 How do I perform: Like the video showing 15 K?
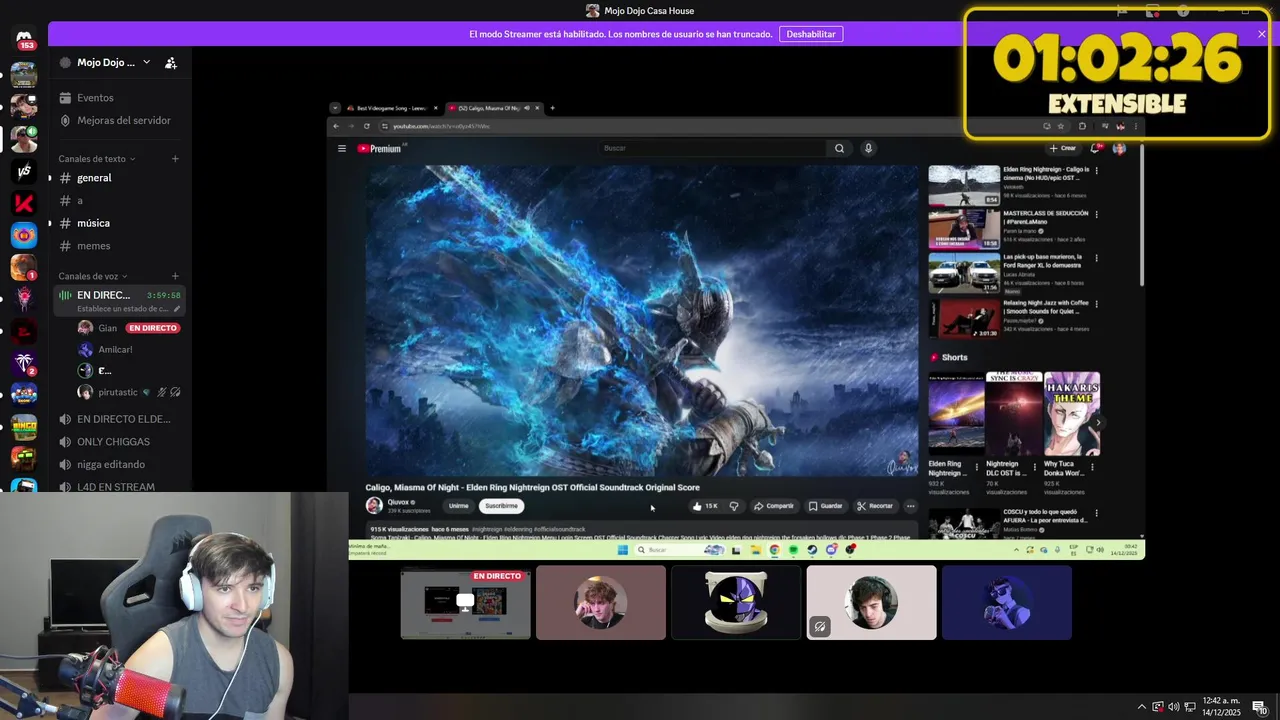pos(705,506)
